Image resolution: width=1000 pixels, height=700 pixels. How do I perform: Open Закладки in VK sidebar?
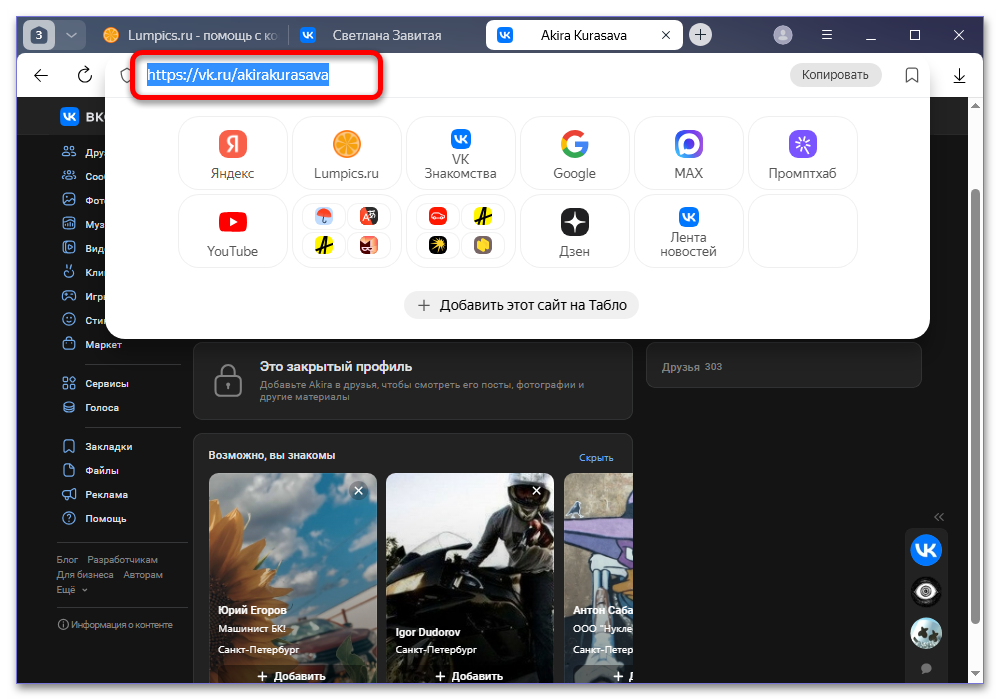[108, 447]
